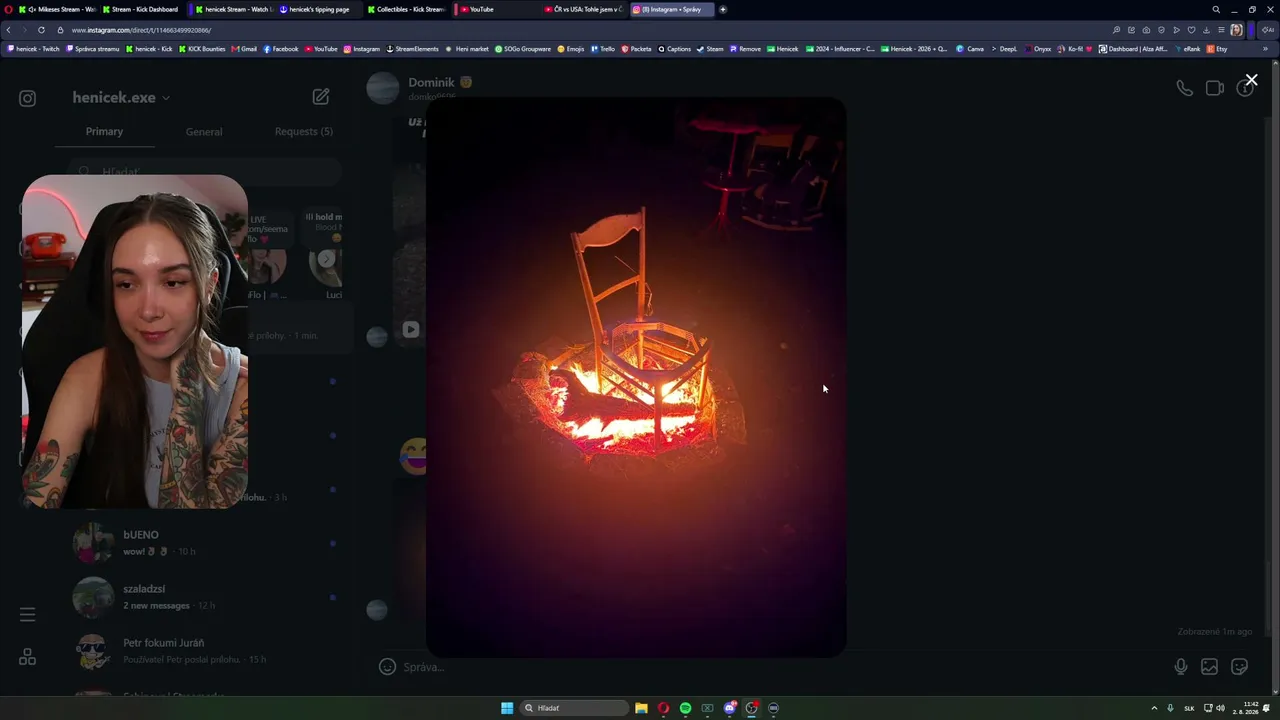Switch to henicek's tipping page tab

(318, 9)
